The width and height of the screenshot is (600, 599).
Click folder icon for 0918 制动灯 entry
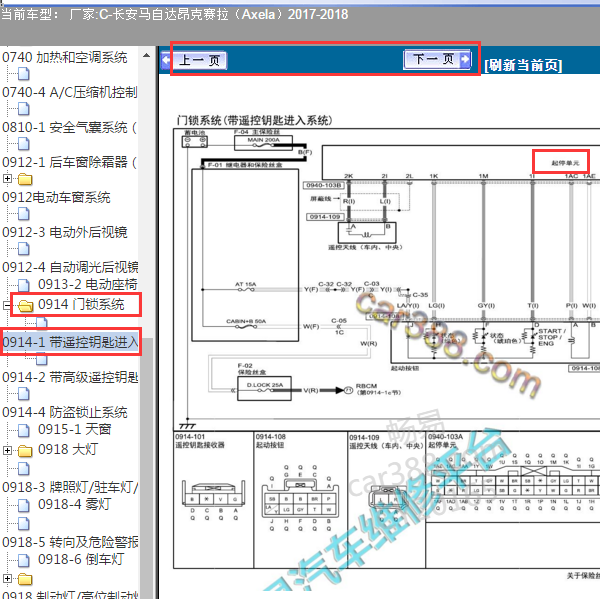(25, 579)
